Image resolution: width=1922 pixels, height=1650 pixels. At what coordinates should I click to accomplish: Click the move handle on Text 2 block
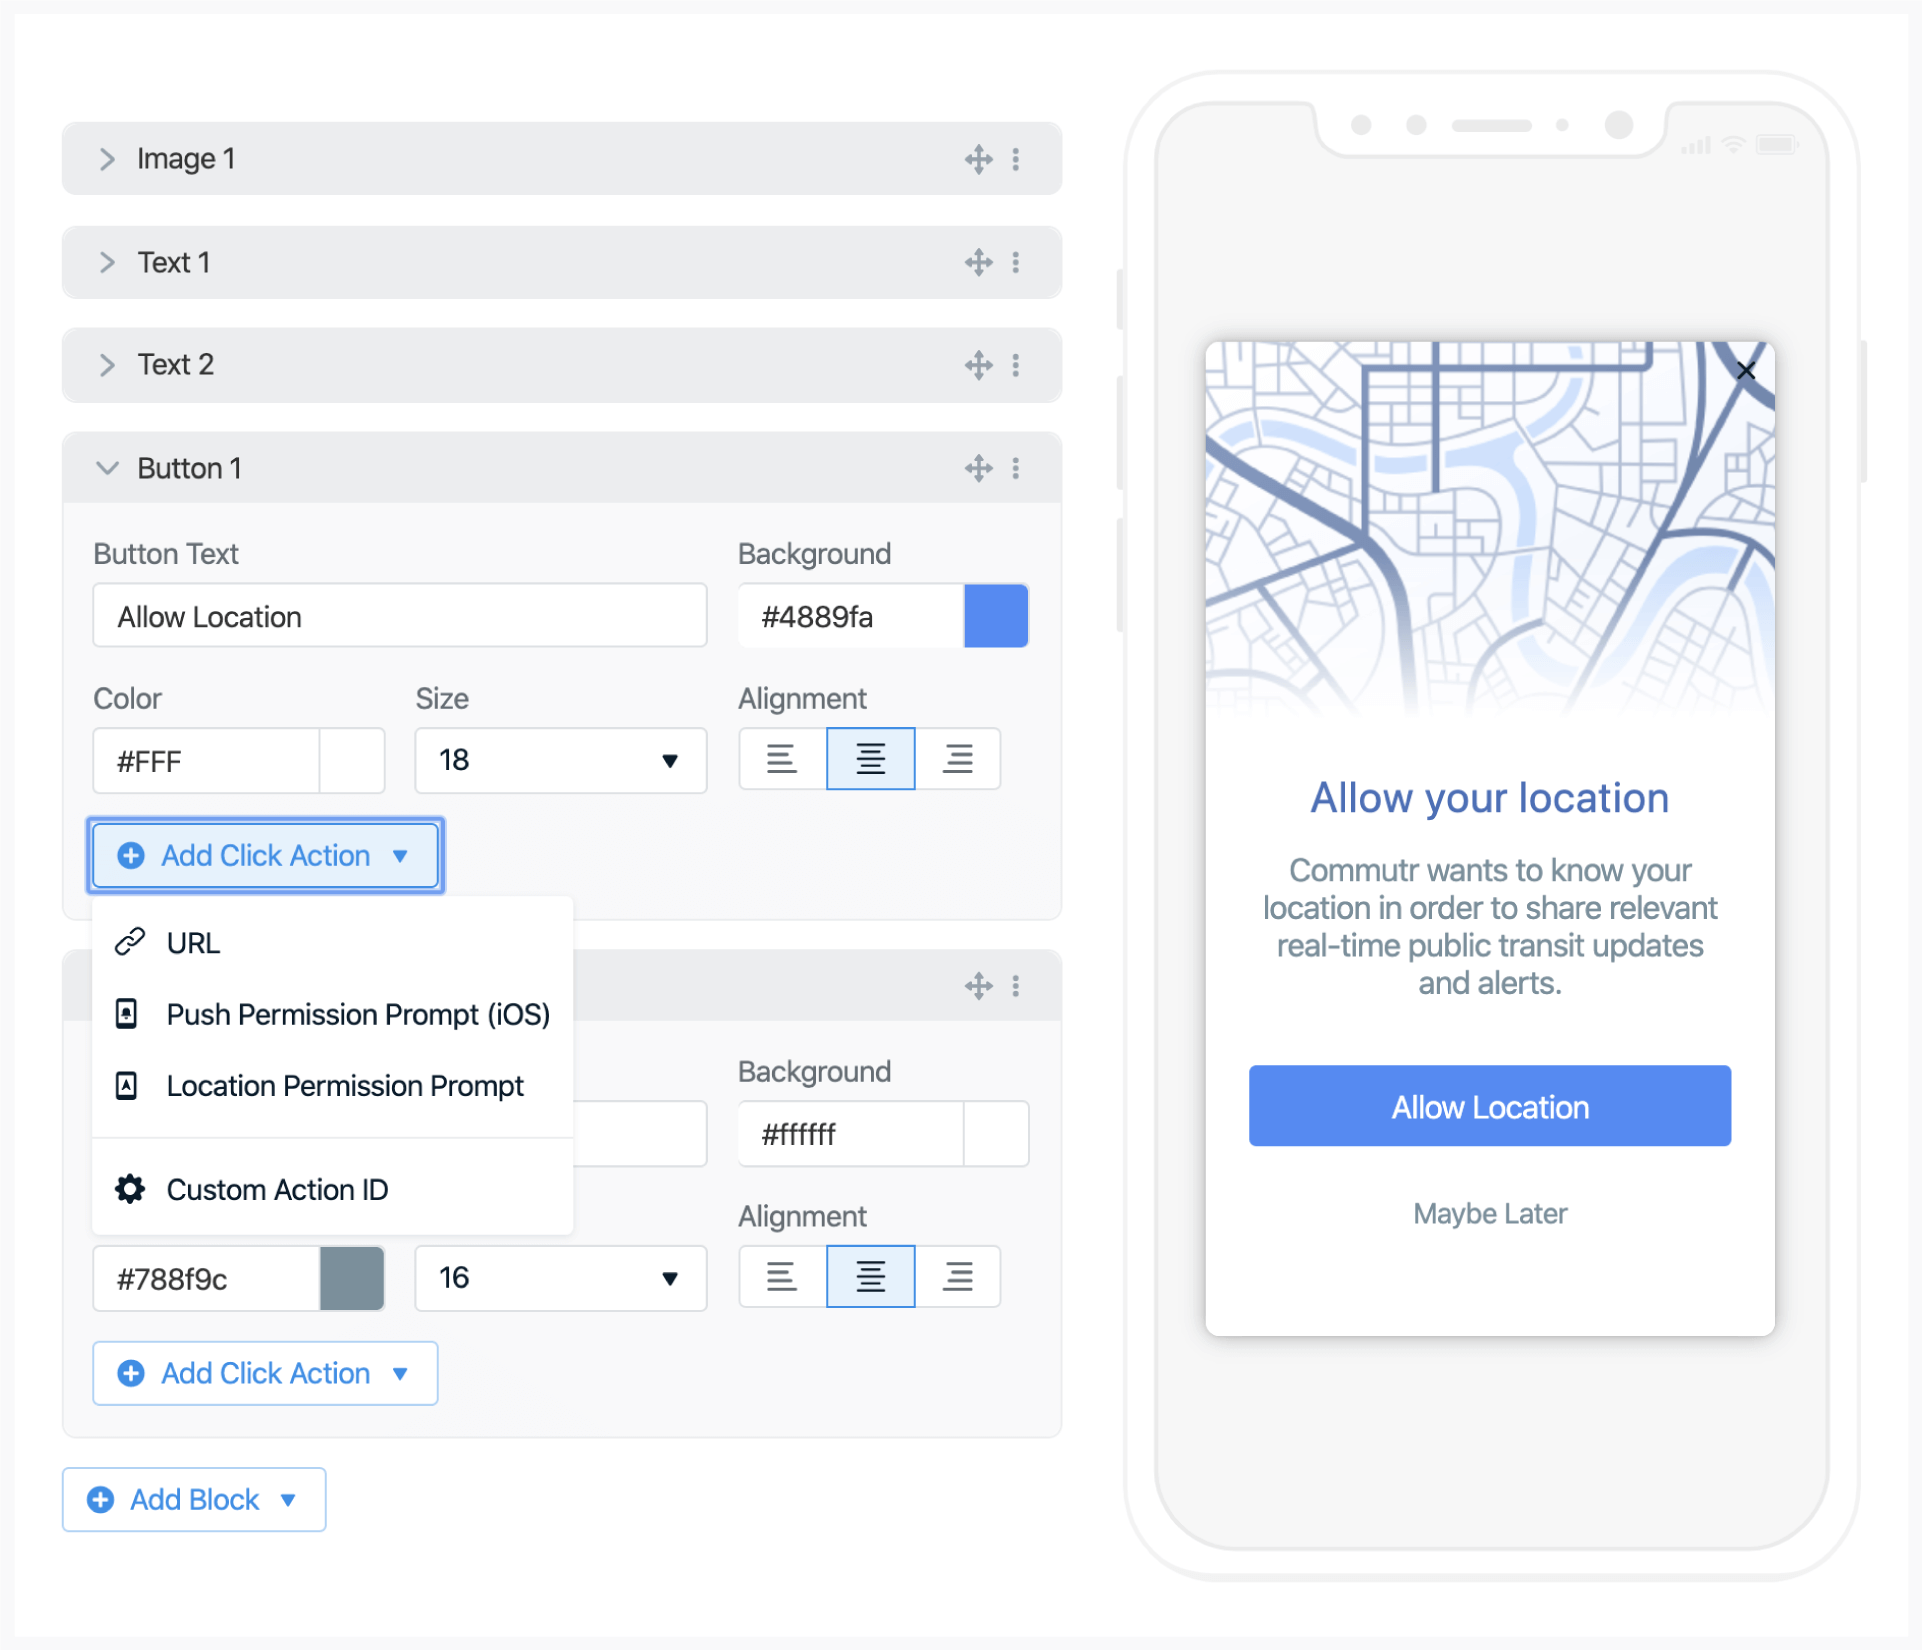tap(978, 365)
